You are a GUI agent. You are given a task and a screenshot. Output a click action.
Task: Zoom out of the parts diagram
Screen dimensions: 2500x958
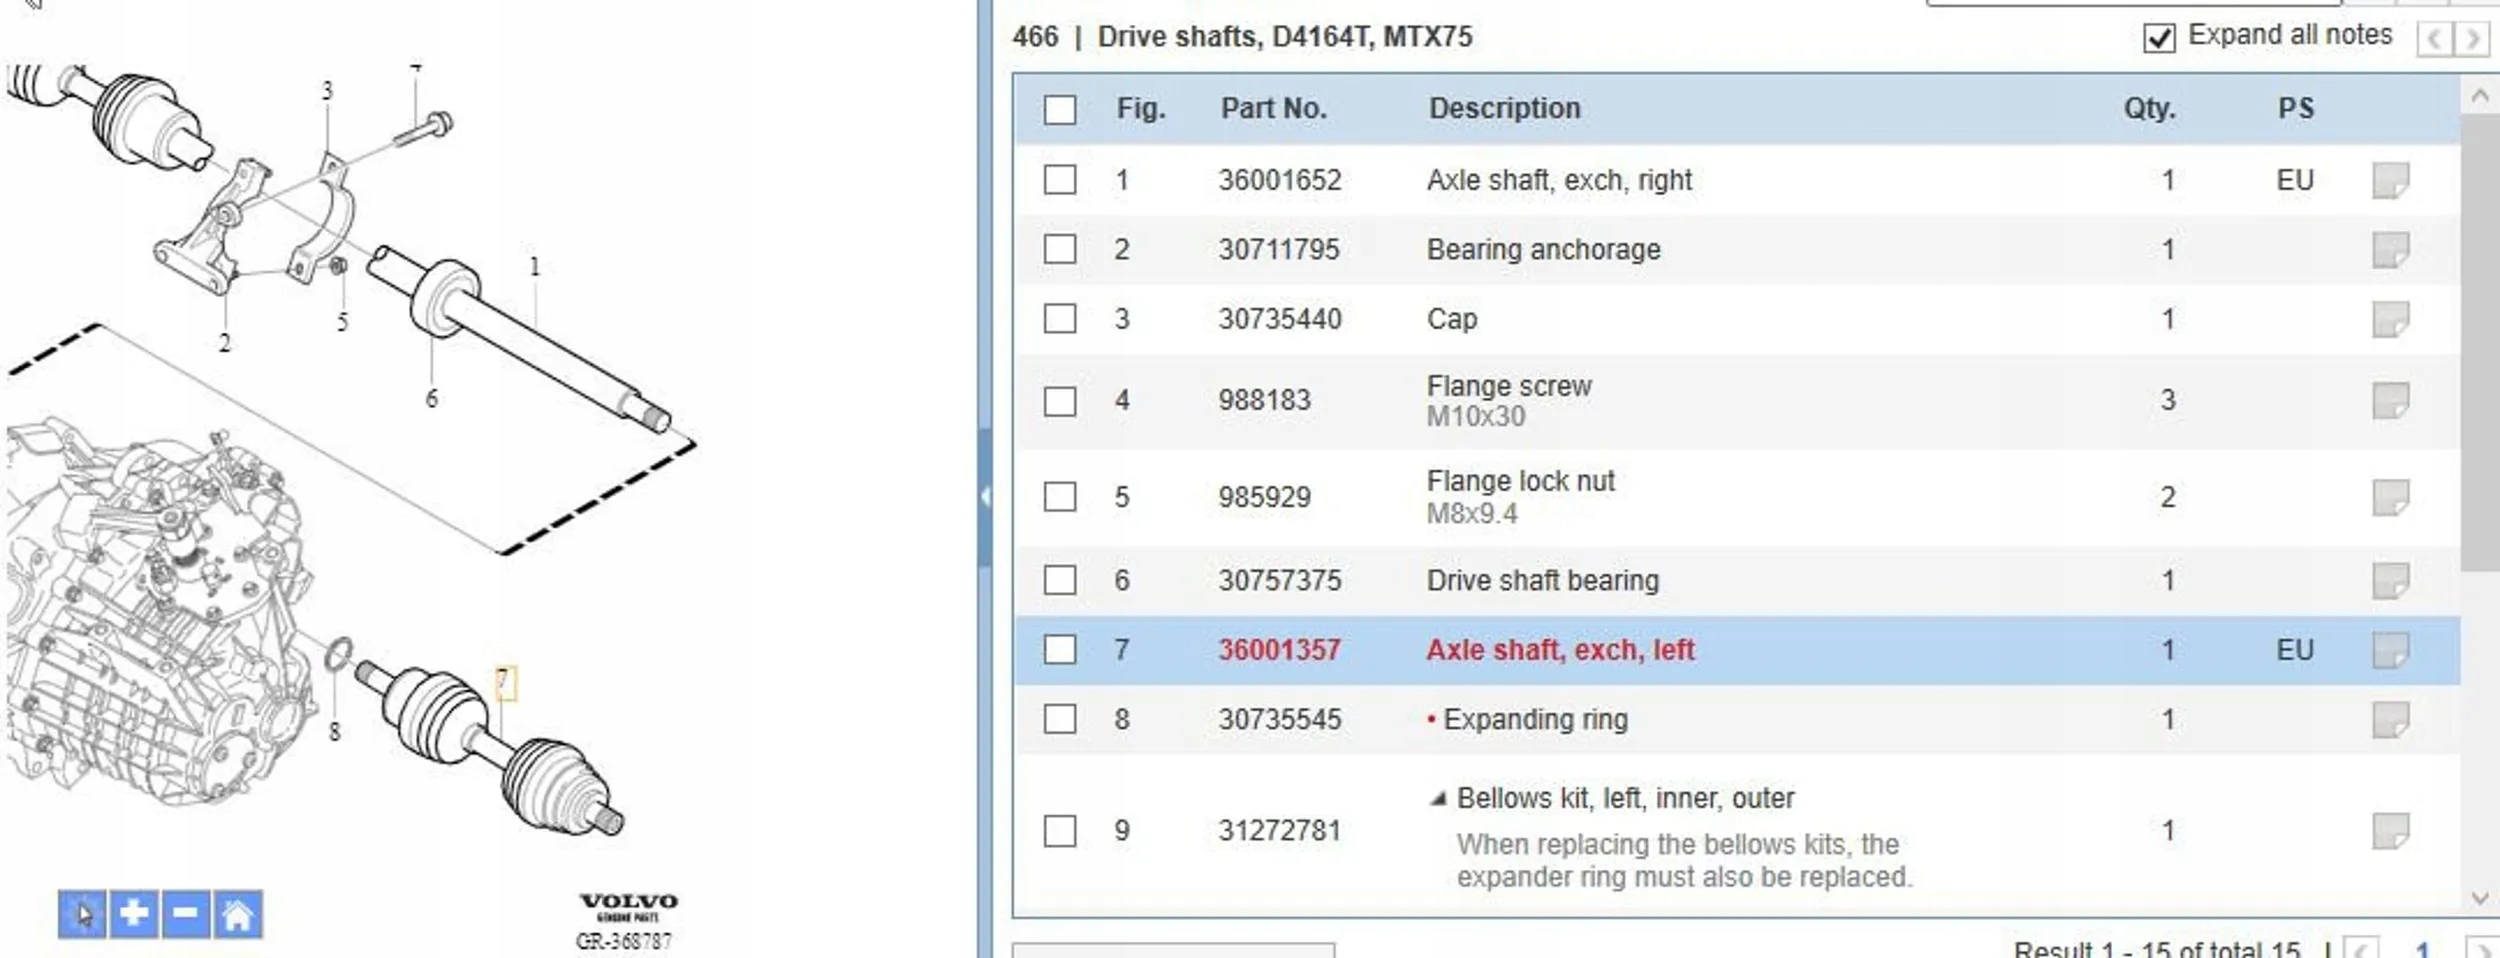pos(186,914)
